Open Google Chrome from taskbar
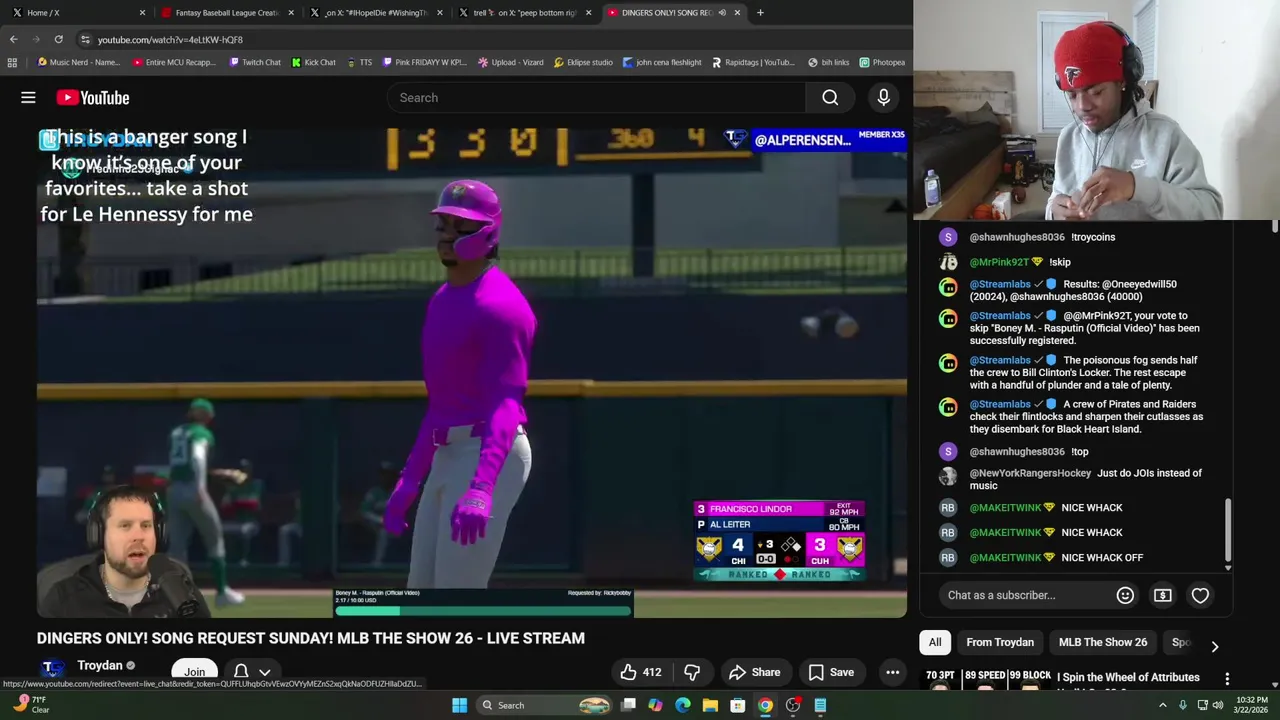Screen dimensions: 1280x720 tap(765, 705)
